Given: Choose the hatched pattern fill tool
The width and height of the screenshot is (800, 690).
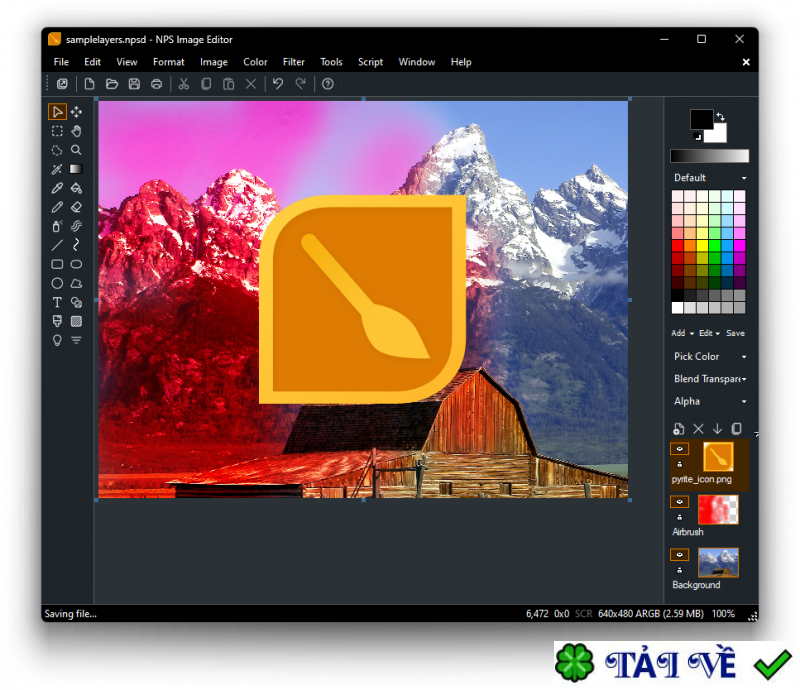Looking at the screenshot, I should 77,321.
